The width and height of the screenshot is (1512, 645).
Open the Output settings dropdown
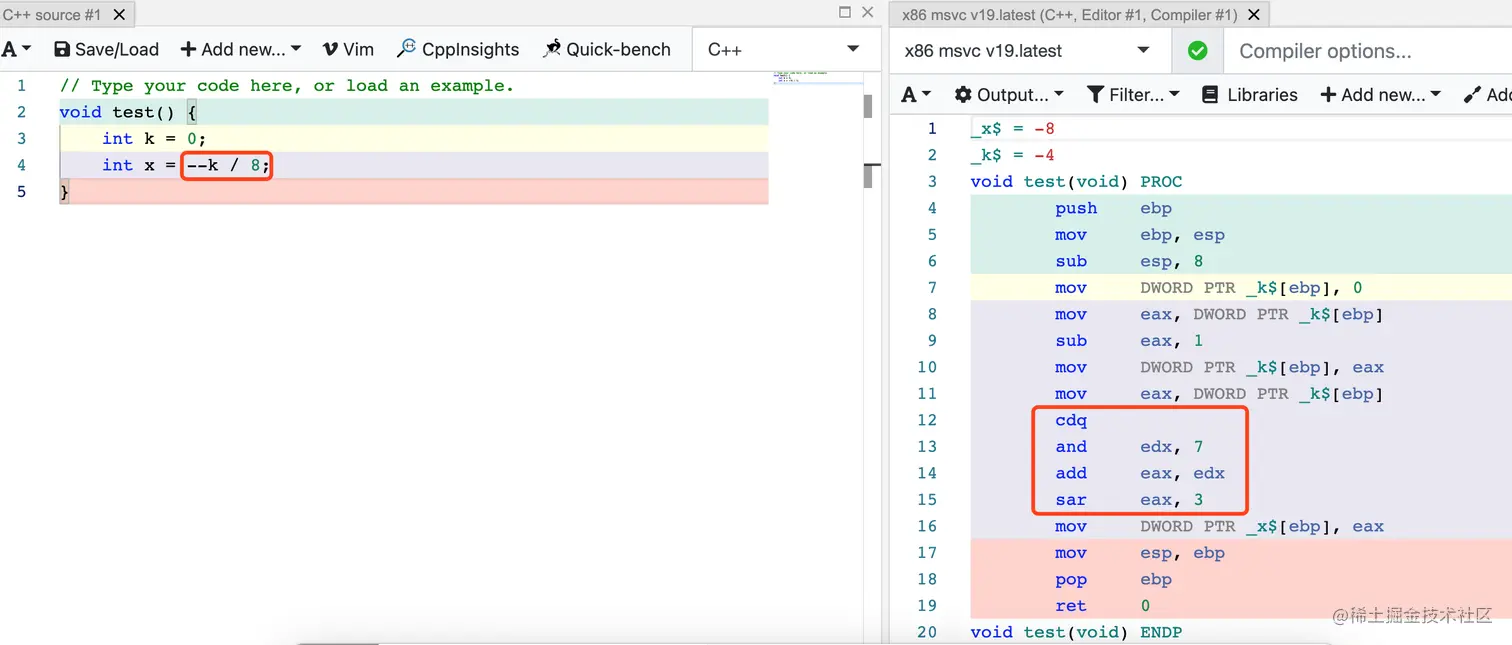(x=1009, y=94)
